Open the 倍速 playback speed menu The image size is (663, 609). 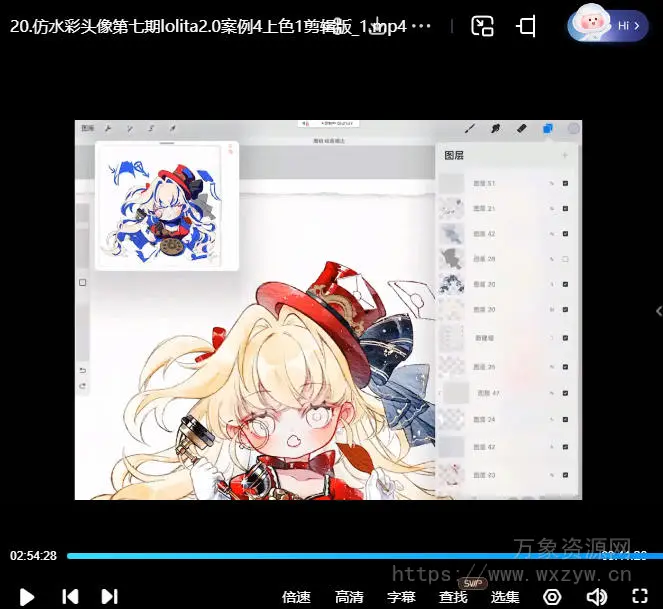296,597
